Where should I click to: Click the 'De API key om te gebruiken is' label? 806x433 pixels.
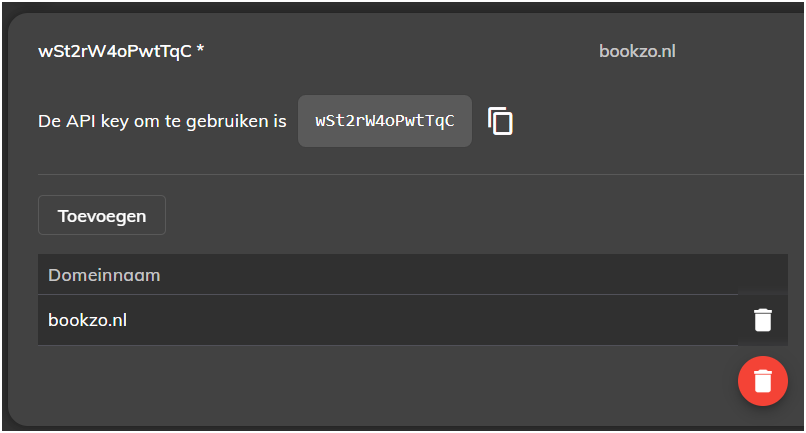click(x=162, y=121)
